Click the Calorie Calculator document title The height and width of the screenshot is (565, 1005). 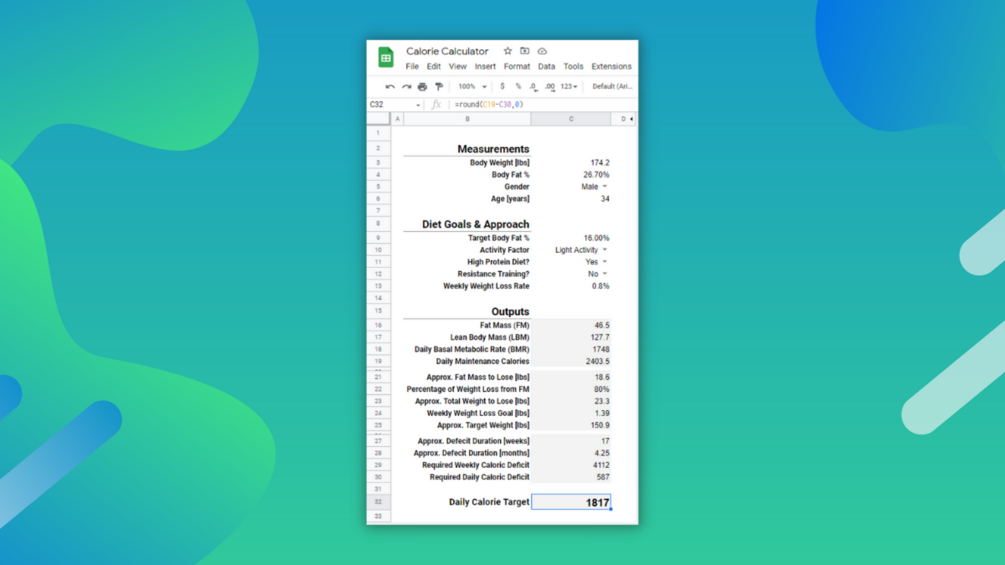(447, 51)
